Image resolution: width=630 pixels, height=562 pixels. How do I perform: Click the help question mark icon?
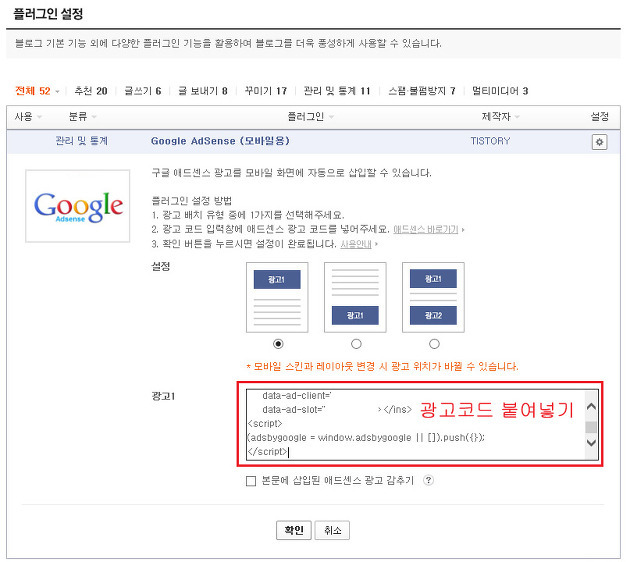(x=428, y=480)
